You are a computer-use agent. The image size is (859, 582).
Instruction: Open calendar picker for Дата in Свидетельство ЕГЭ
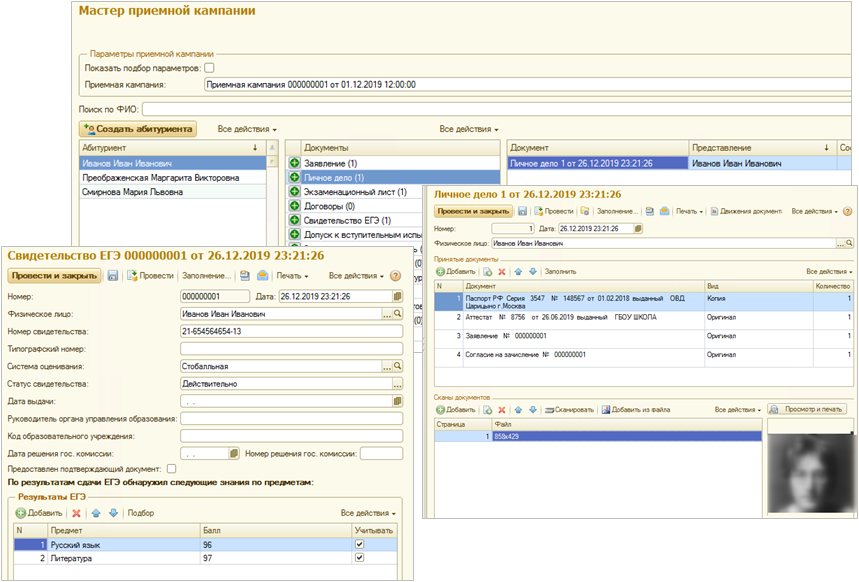(397, 296)
